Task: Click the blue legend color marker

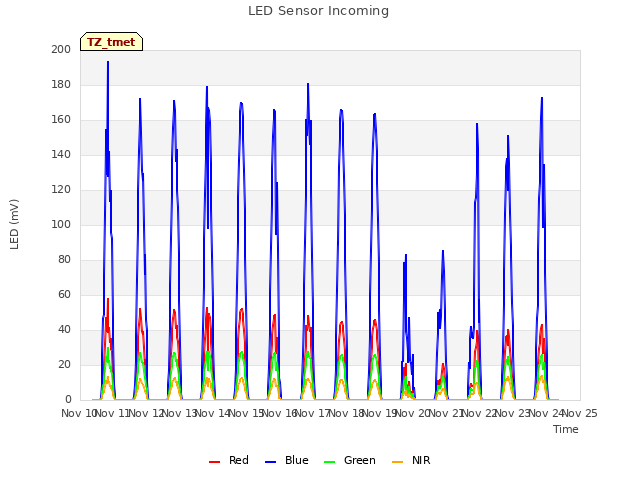Action: tap(271, 462)
